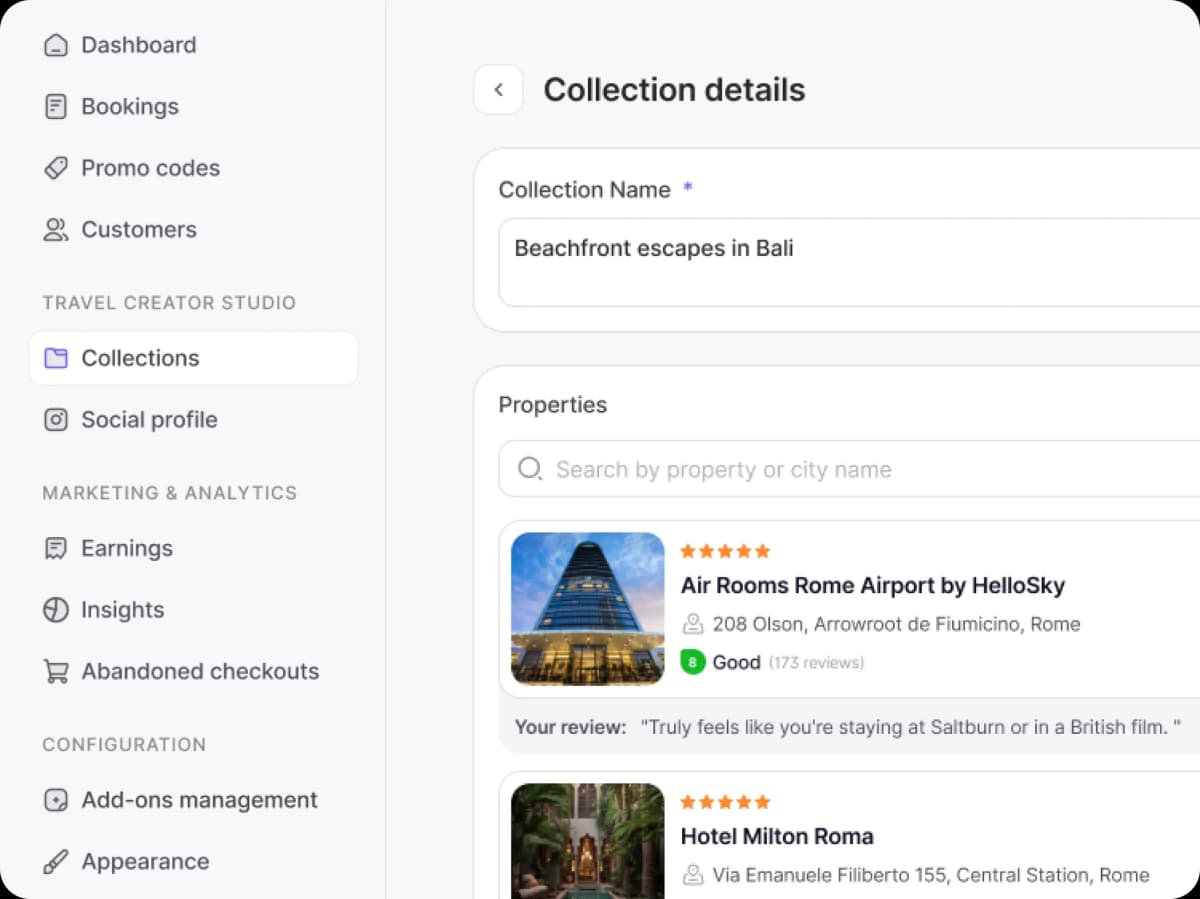This screenshot has width=1200, height=899.
Task: Click the Abandoned checkouts cart icon
Action: (56, 672)
